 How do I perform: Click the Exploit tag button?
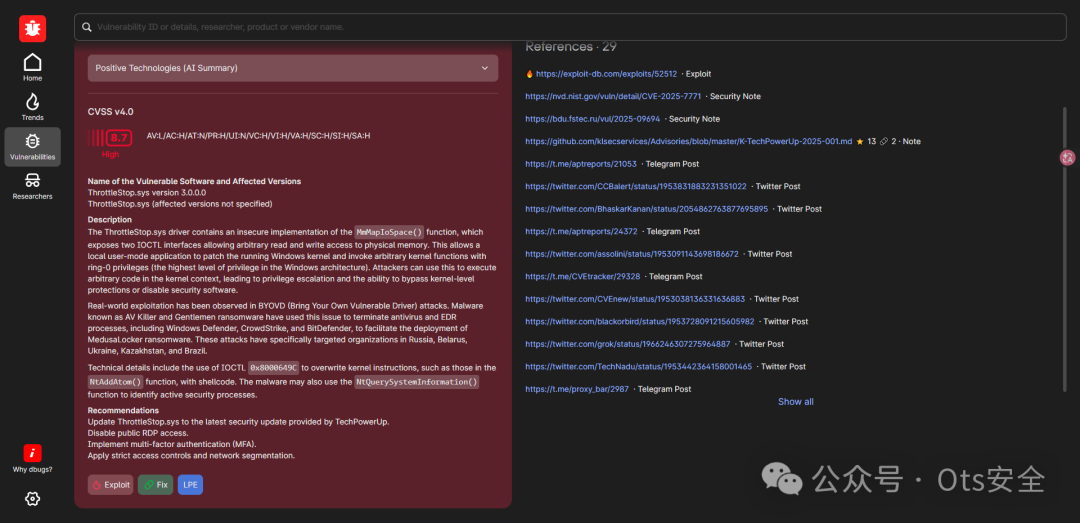coord(110,484)
